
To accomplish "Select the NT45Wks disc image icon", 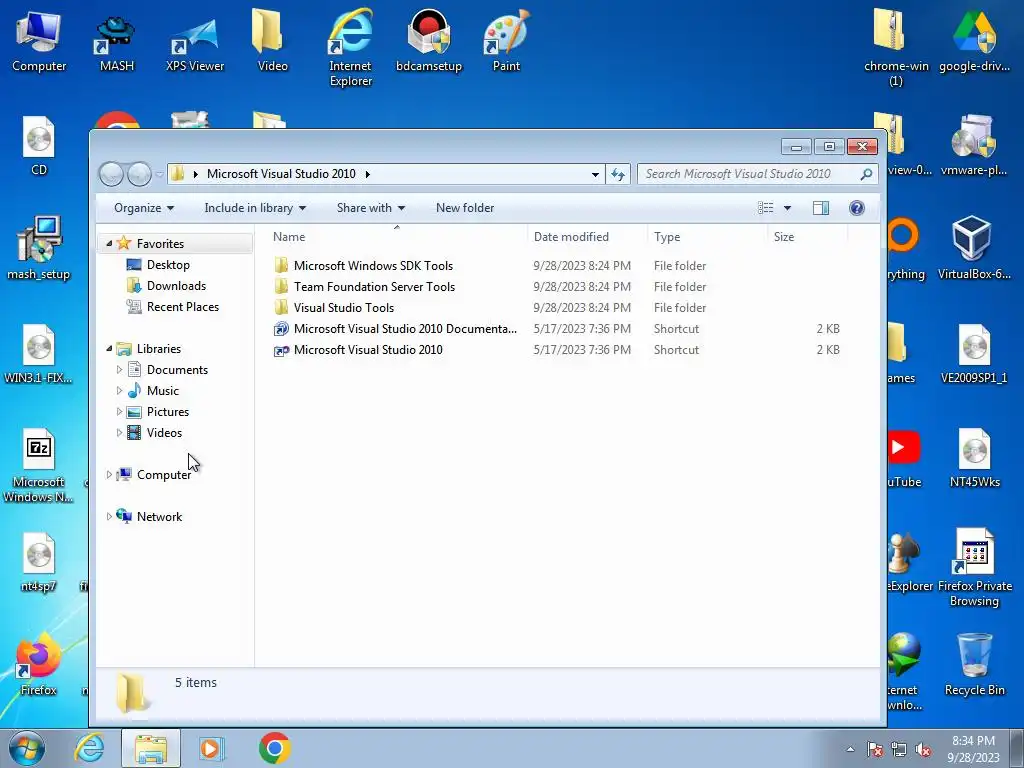I will (x=974, y=458).
